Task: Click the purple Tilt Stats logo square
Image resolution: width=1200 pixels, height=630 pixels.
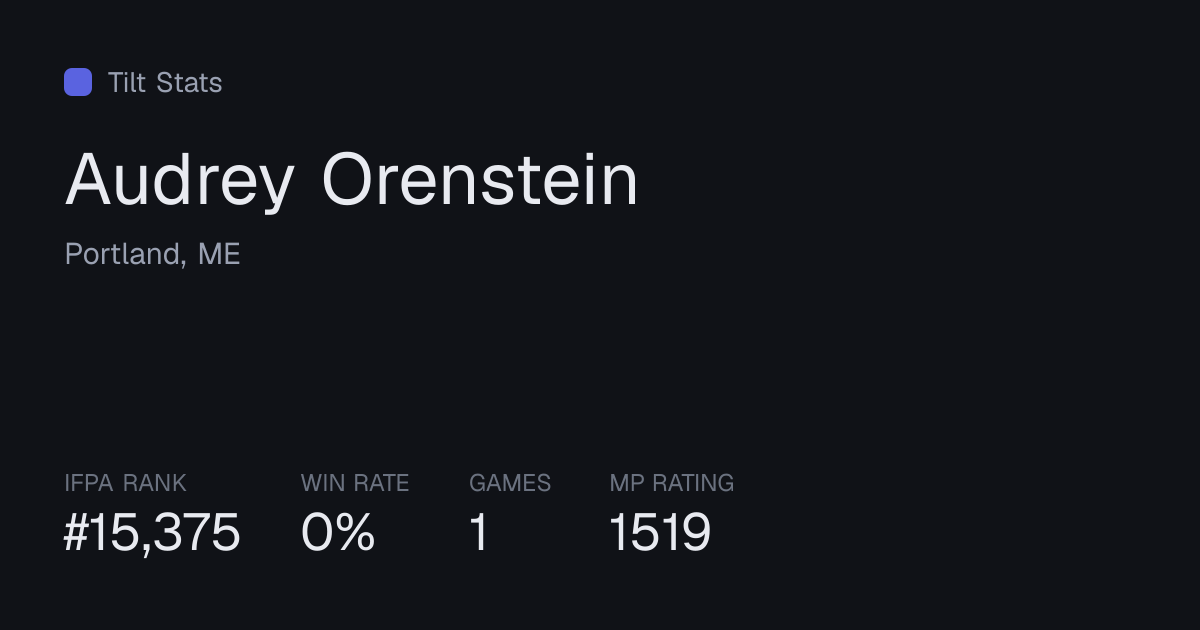Action: click(78, 82)
